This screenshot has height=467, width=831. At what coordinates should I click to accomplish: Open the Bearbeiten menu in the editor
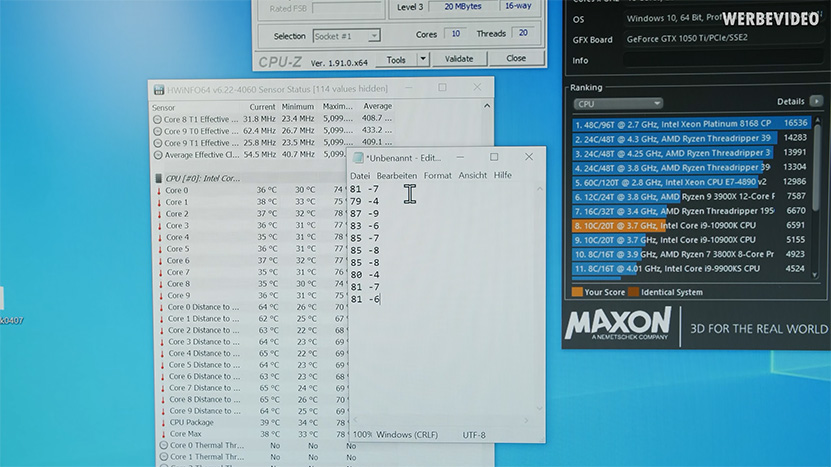pos(396,175)
